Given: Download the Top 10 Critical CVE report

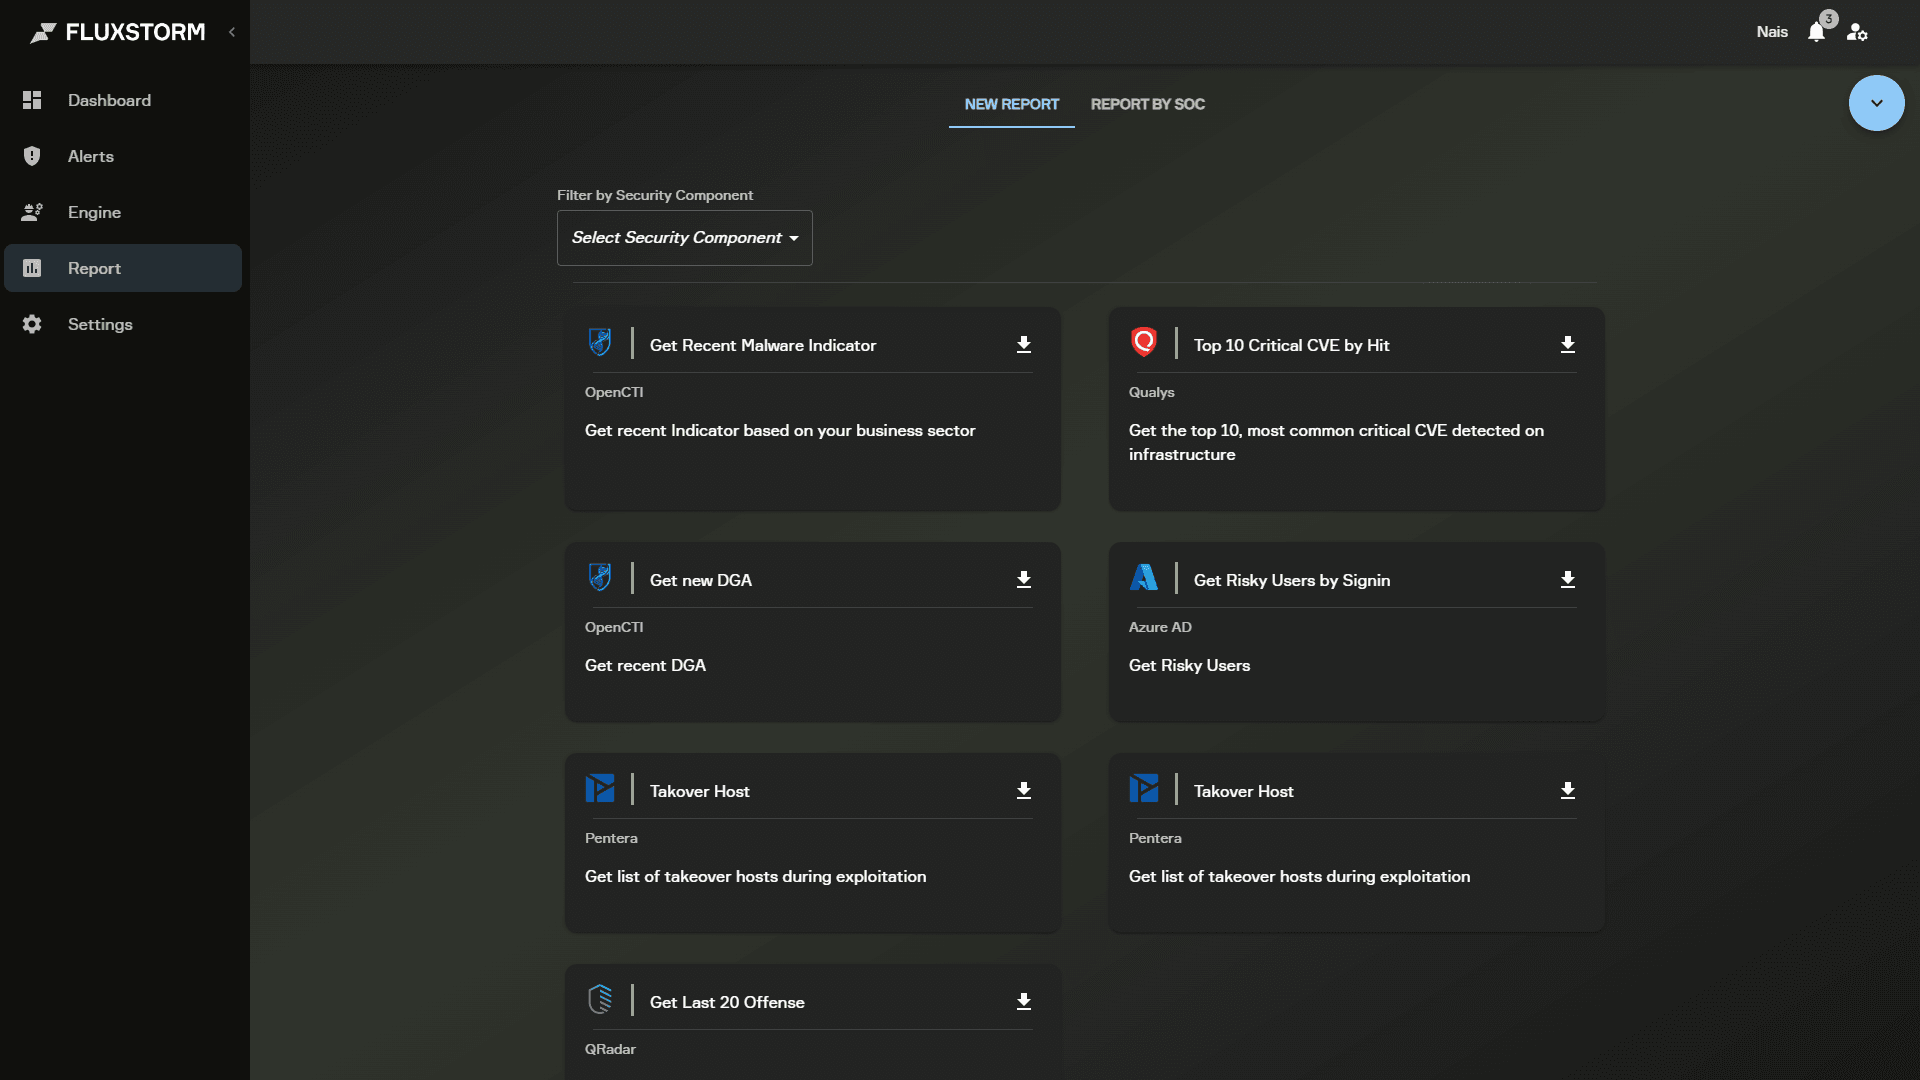Looking at the screenshot, I should (1567, 345).
